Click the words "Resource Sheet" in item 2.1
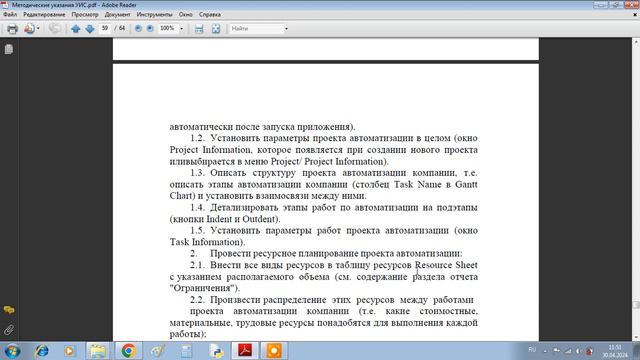Screen dimensions: 640x360 (446, 265)
